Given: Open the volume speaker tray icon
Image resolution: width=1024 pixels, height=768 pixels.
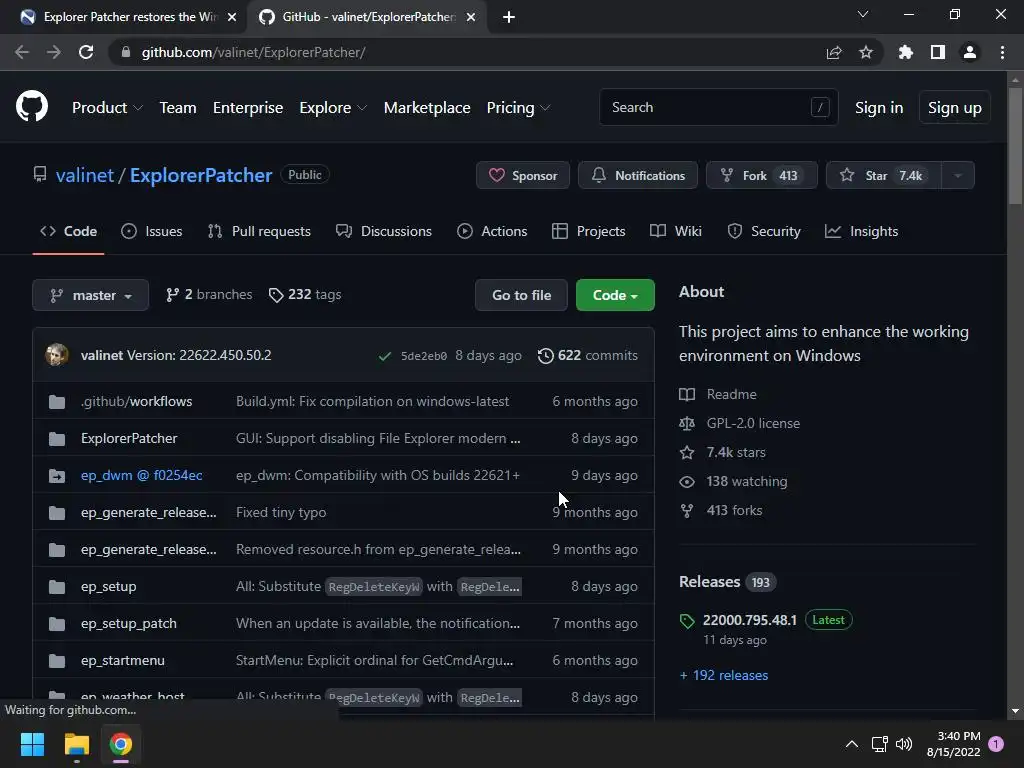Looking at the screenshot, I should (x=904, y=744).
